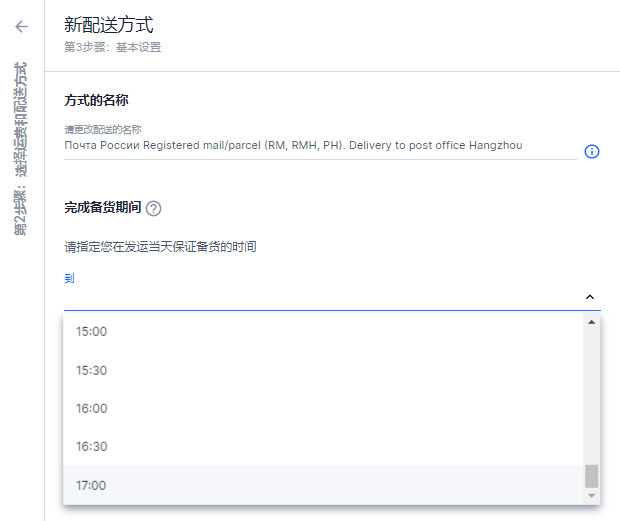Return to step 2 vertical label 第2步骤
Viewport: 620px width, 521px height.
pos(20,149)
